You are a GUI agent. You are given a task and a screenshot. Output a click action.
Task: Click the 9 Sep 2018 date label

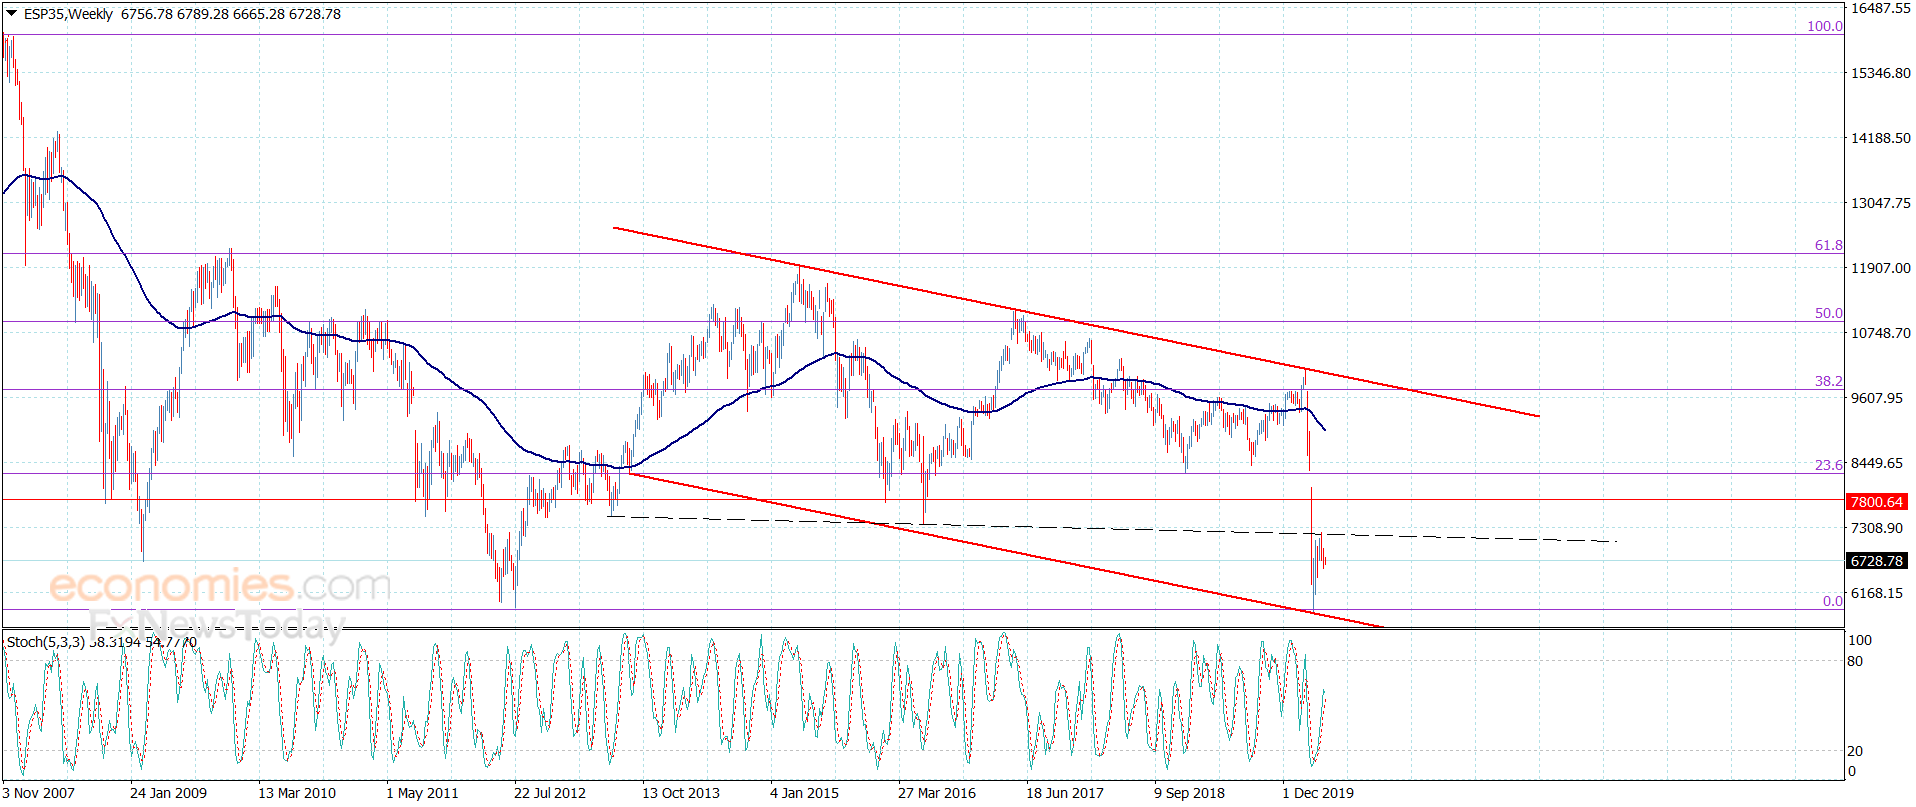point(1189,793)
